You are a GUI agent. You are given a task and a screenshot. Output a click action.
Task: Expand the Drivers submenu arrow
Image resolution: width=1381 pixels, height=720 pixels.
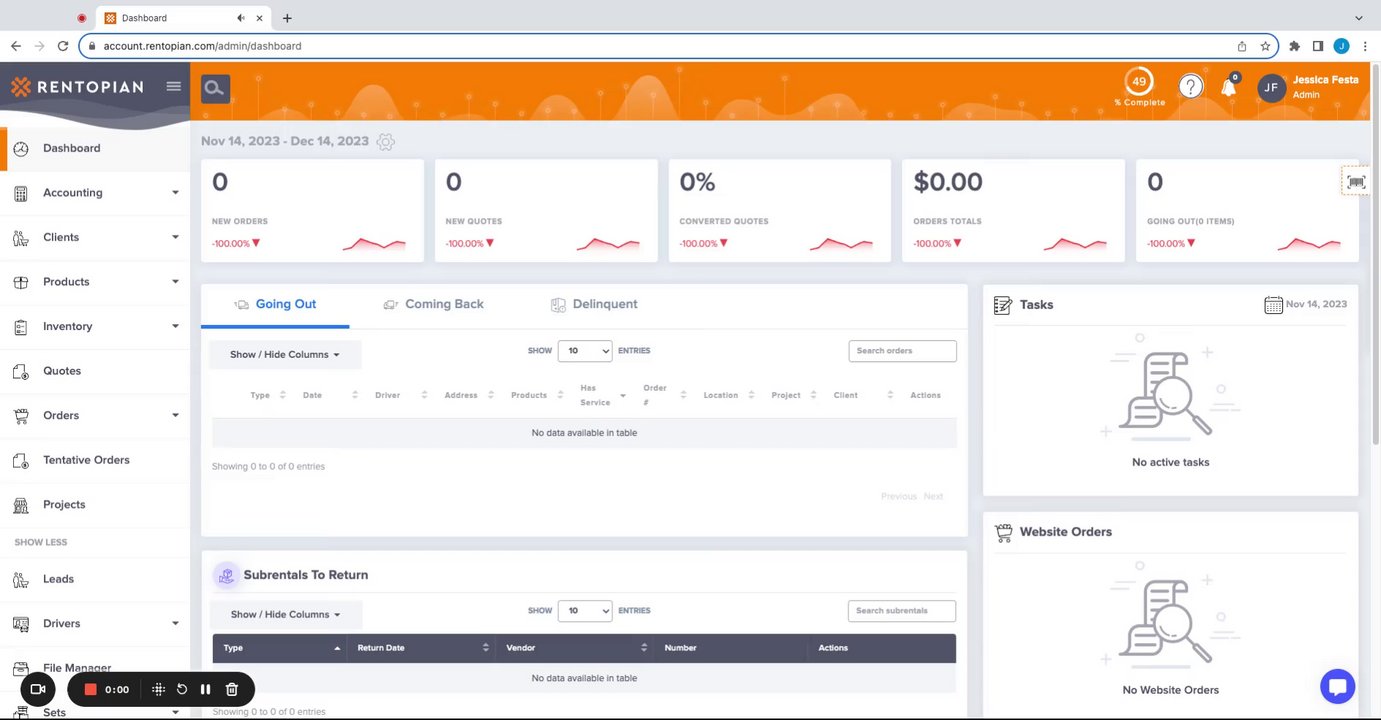coord(175,624)
